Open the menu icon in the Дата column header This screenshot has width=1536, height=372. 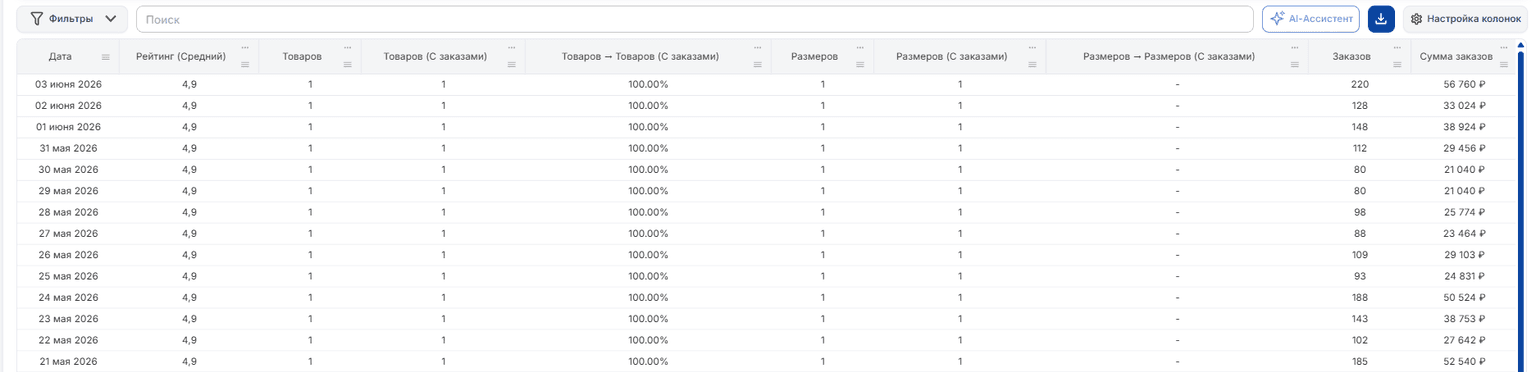(x=106, y=57)
